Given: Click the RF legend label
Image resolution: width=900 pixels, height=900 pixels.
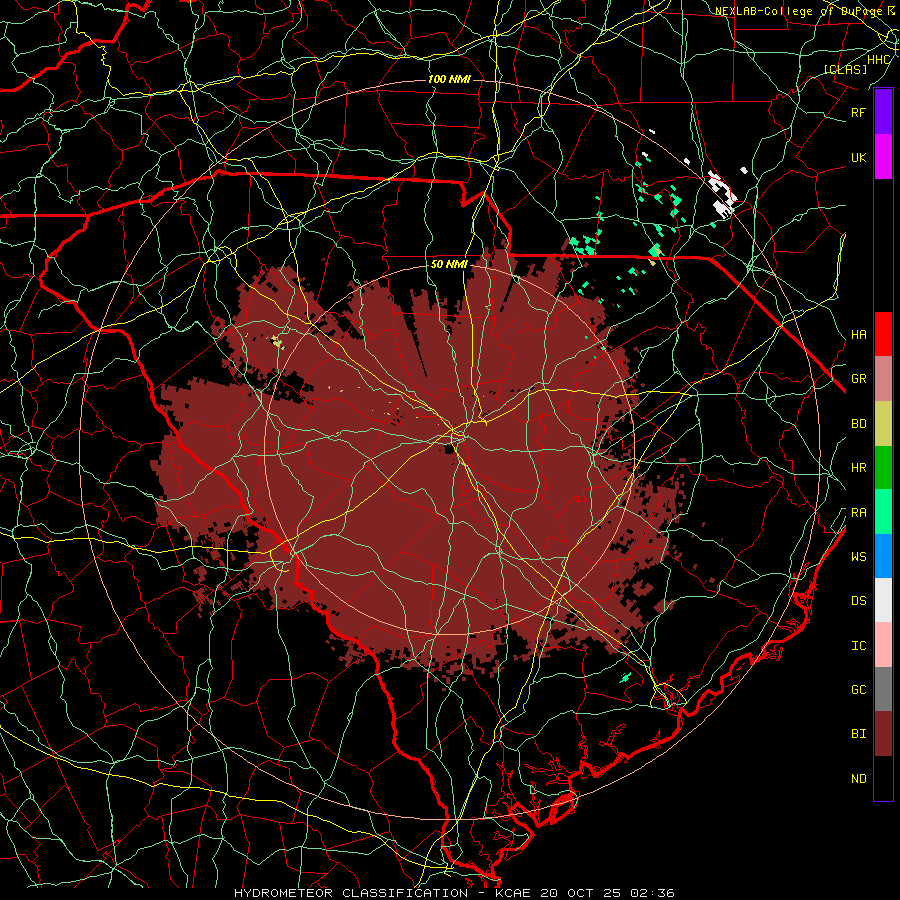Looking at the screenshot, I should coord(858,113).
